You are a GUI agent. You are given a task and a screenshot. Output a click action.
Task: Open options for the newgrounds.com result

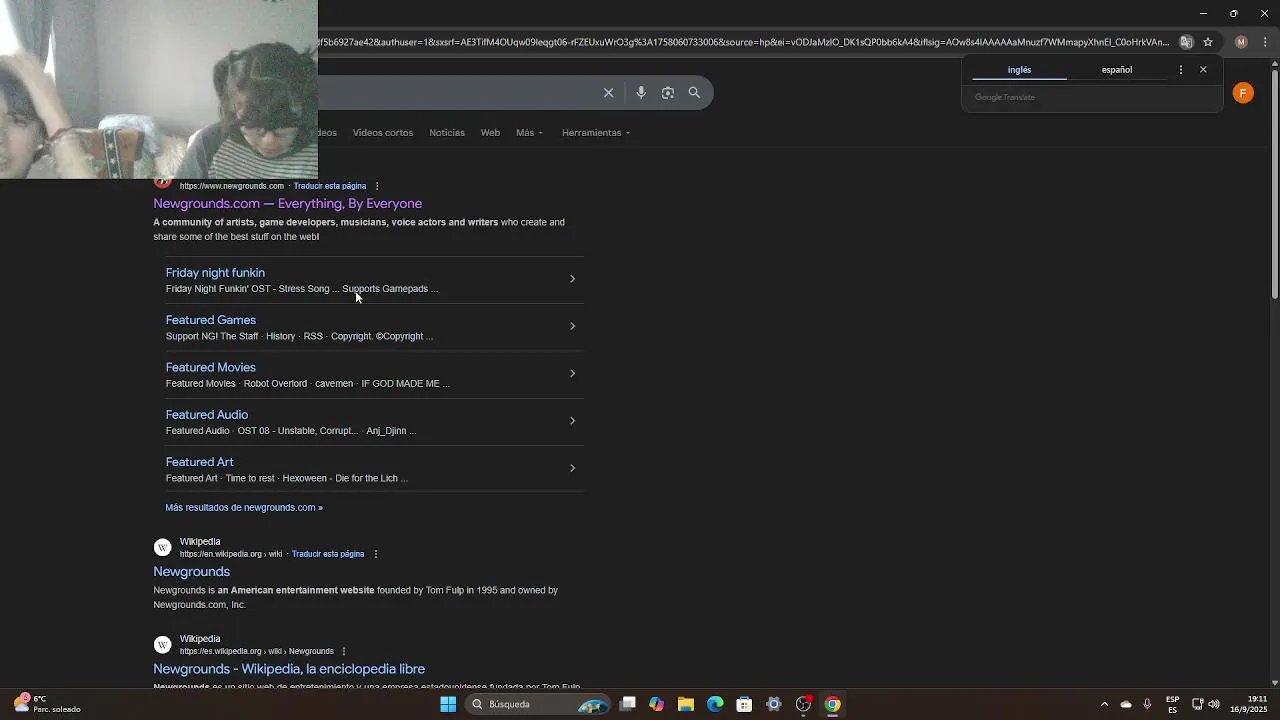click(377, 186)
